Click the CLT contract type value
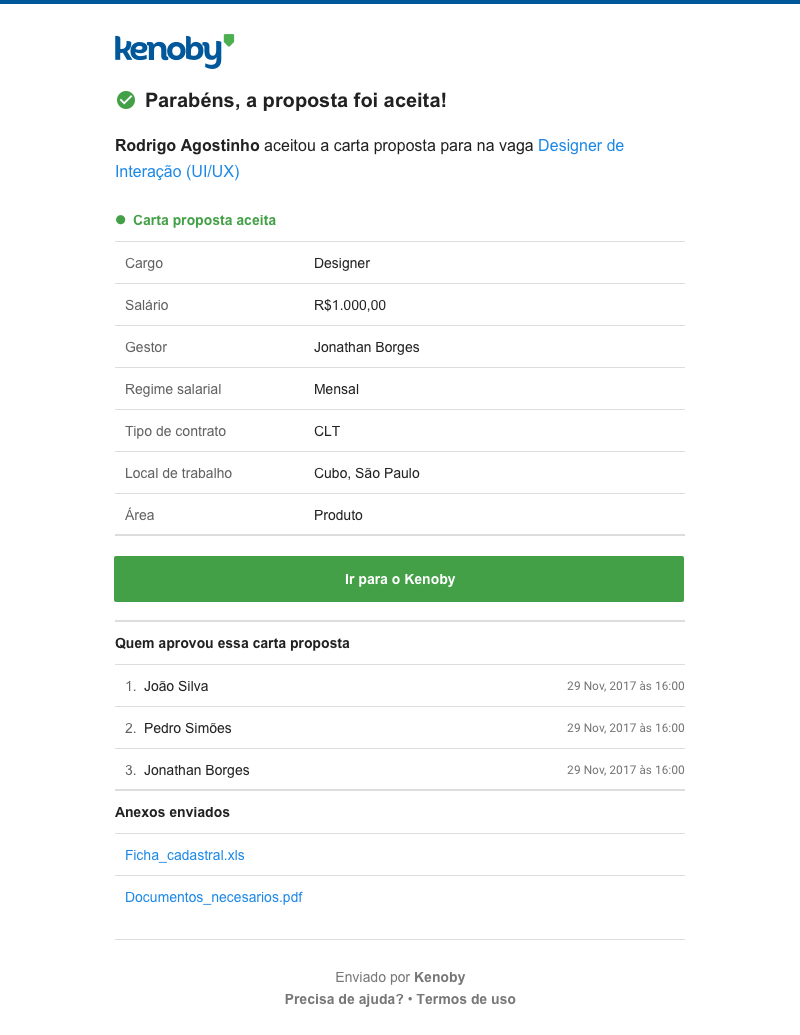800x1035 pixels. point(327,431)
